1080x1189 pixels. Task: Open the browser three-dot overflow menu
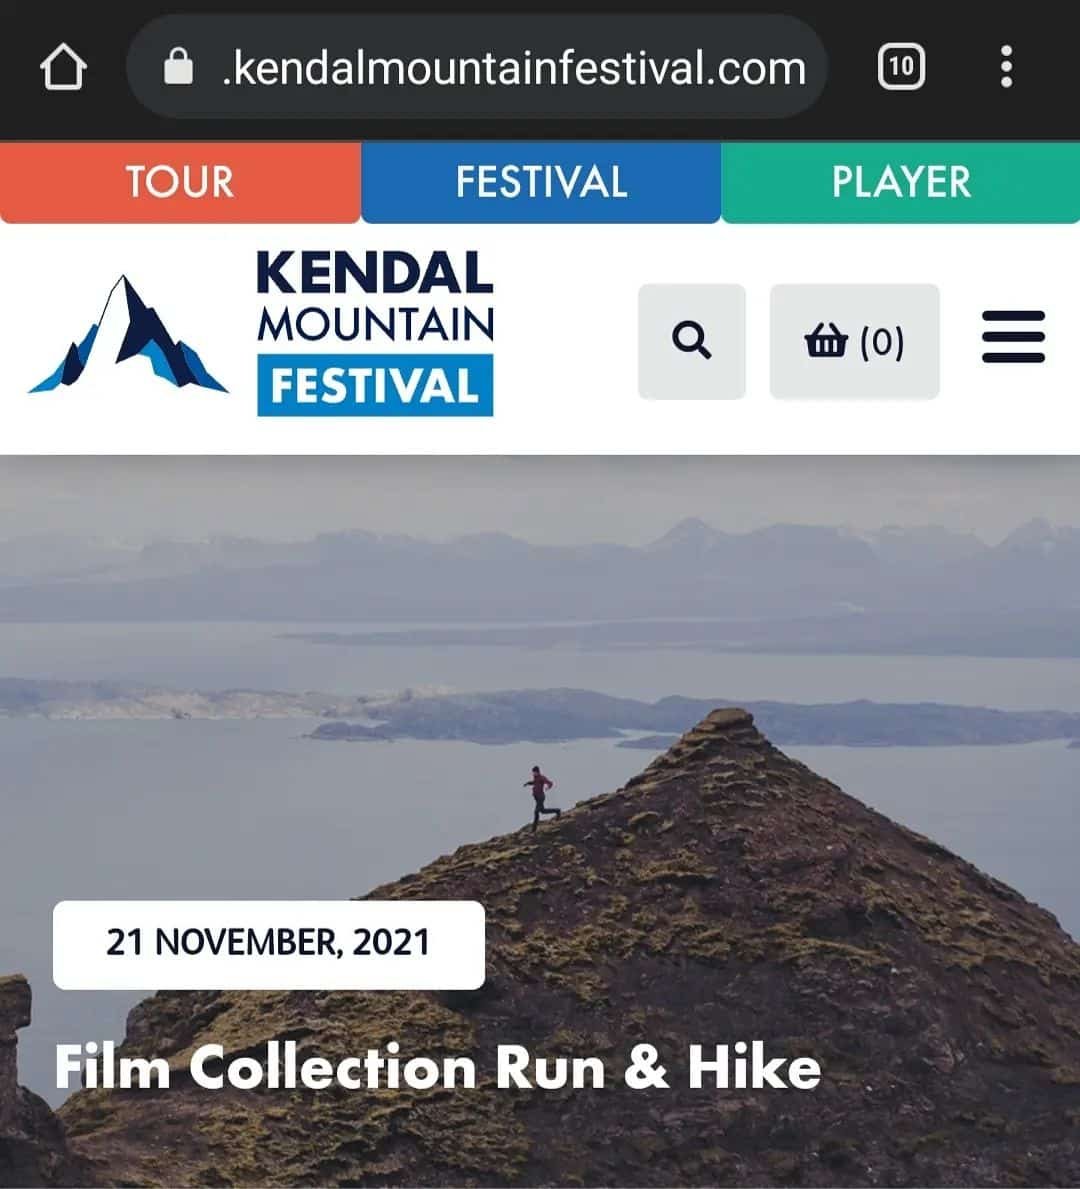click(x=1006, y=67)
